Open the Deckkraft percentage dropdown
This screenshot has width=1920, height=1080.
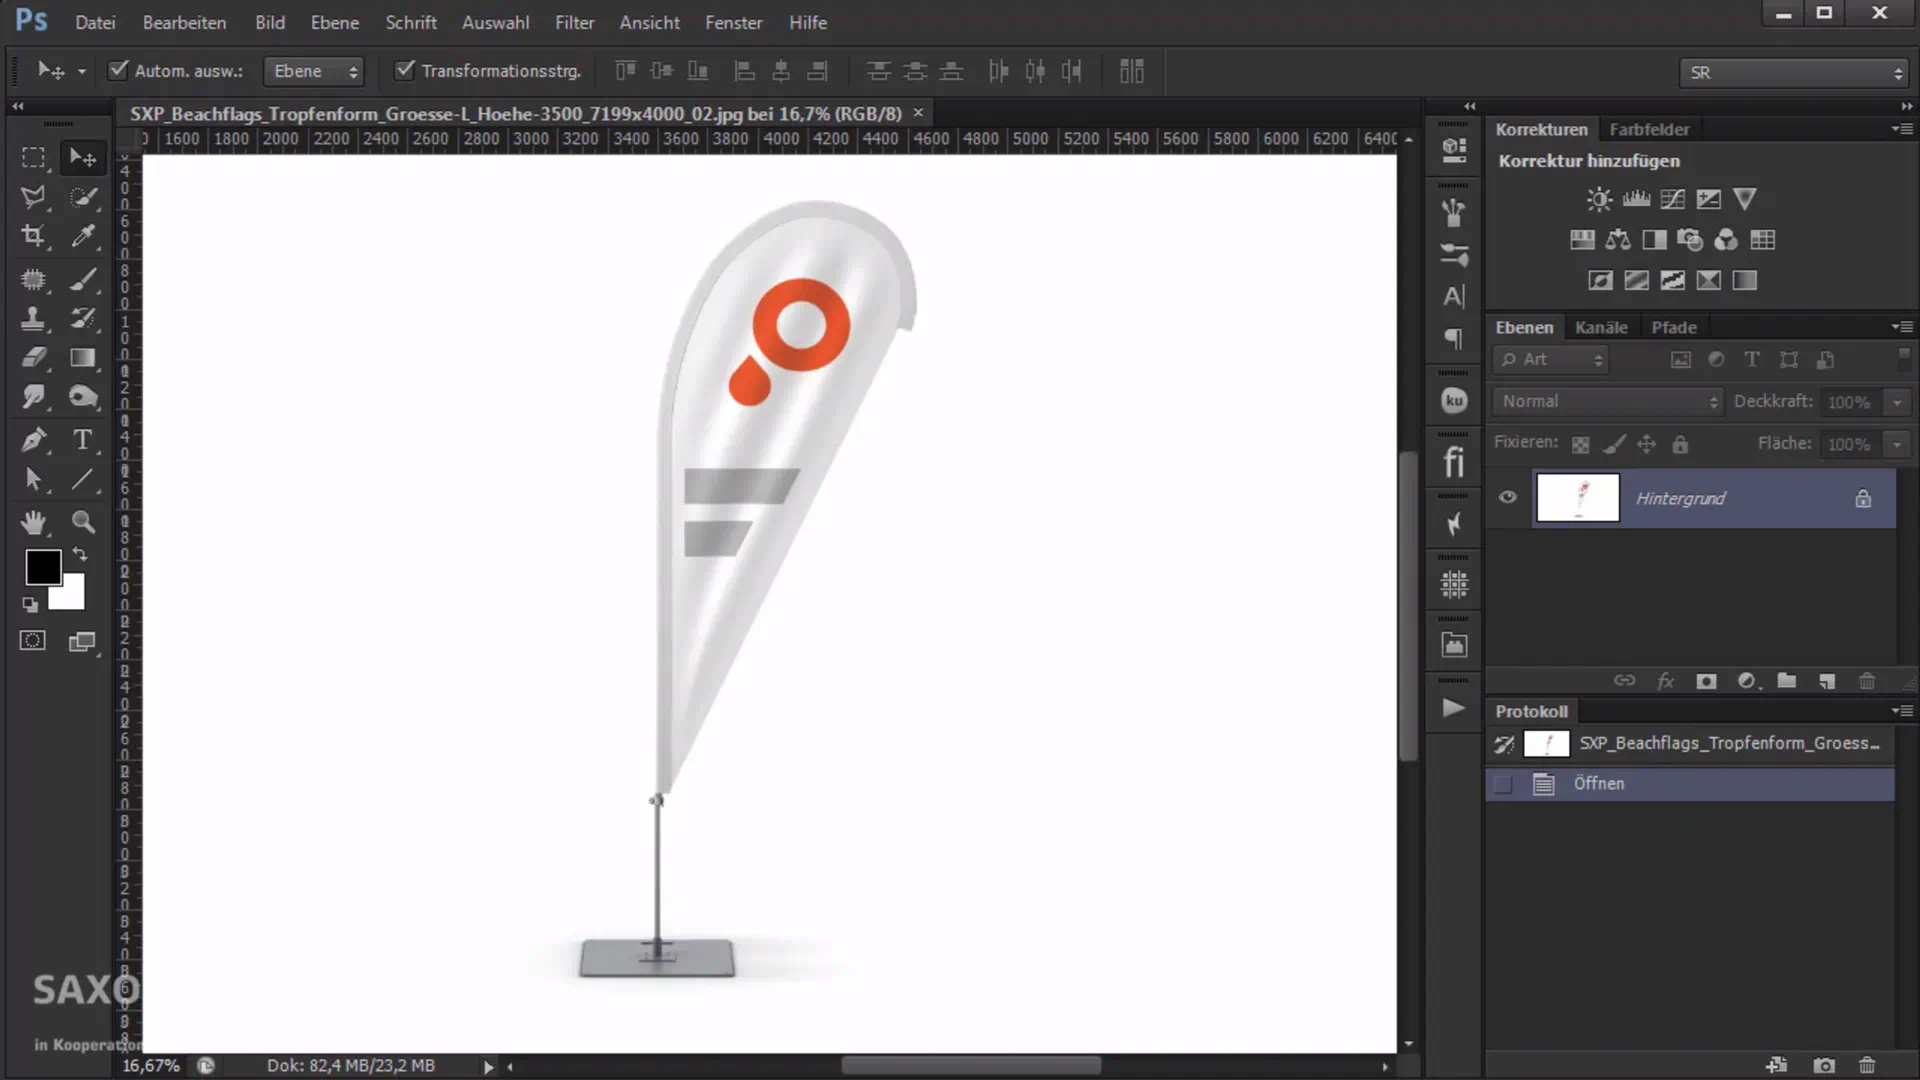coord(1897,401)
